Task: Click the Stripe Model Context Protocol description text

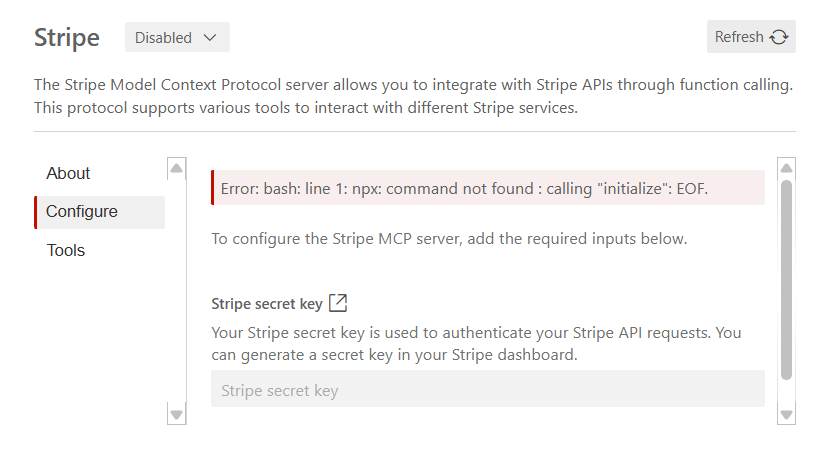Action: tap(414, 96)
